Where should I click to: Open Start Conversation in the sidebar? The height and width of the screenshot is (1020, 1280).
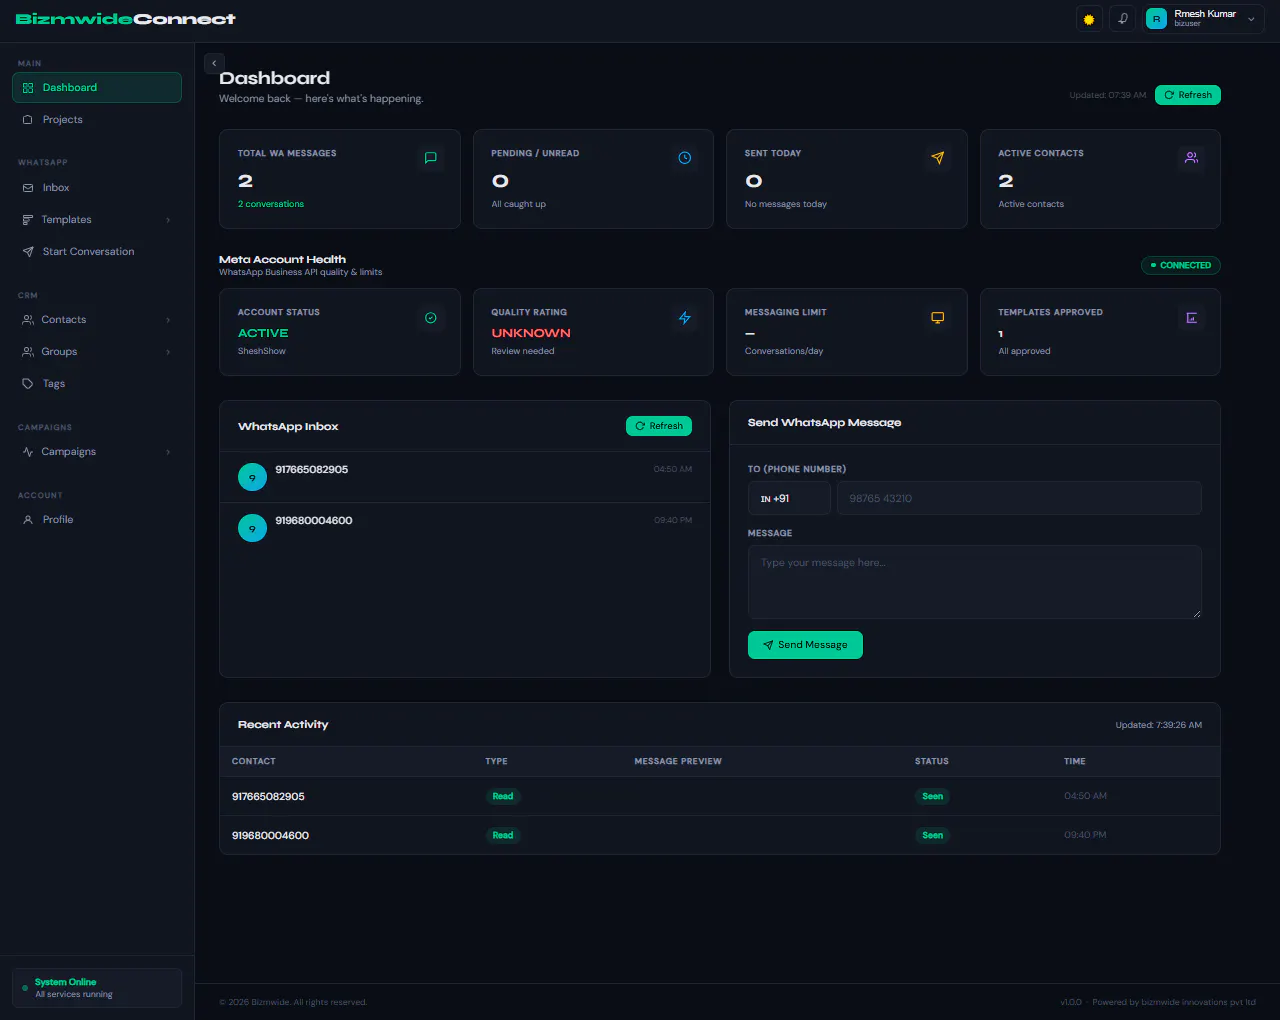(97, 251)
